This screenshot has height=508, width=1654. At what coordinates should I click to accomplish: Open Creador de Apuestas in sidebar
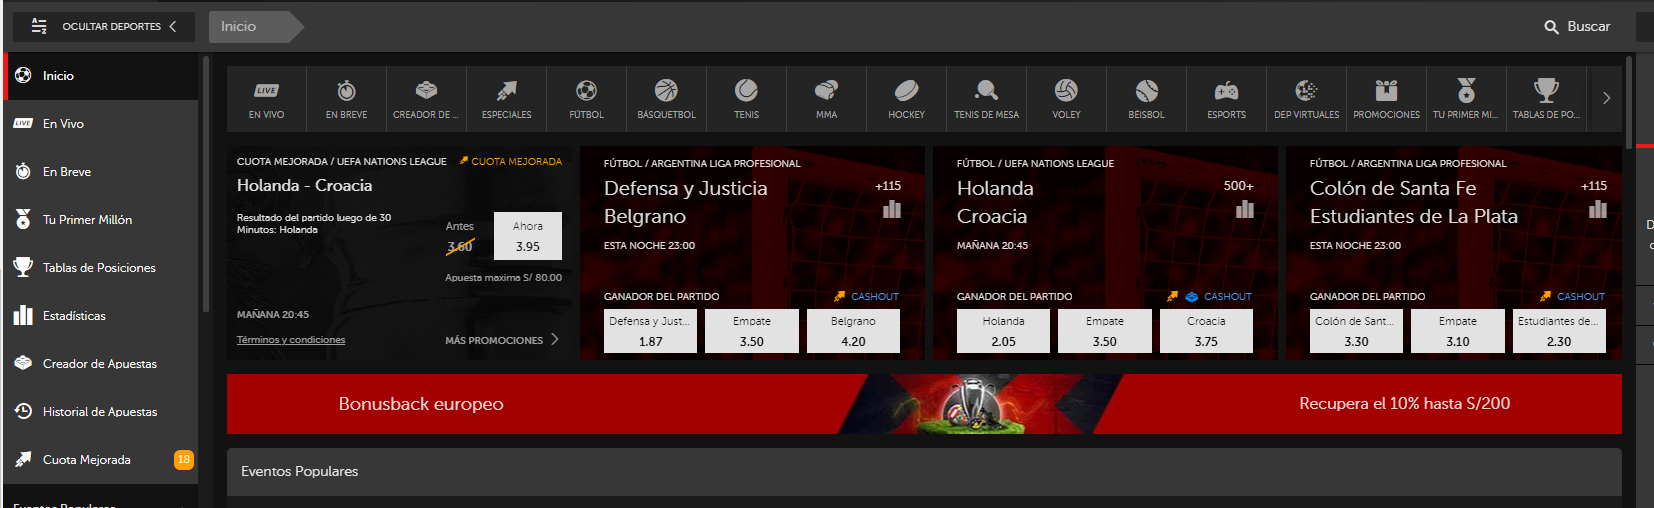[100, 364]
